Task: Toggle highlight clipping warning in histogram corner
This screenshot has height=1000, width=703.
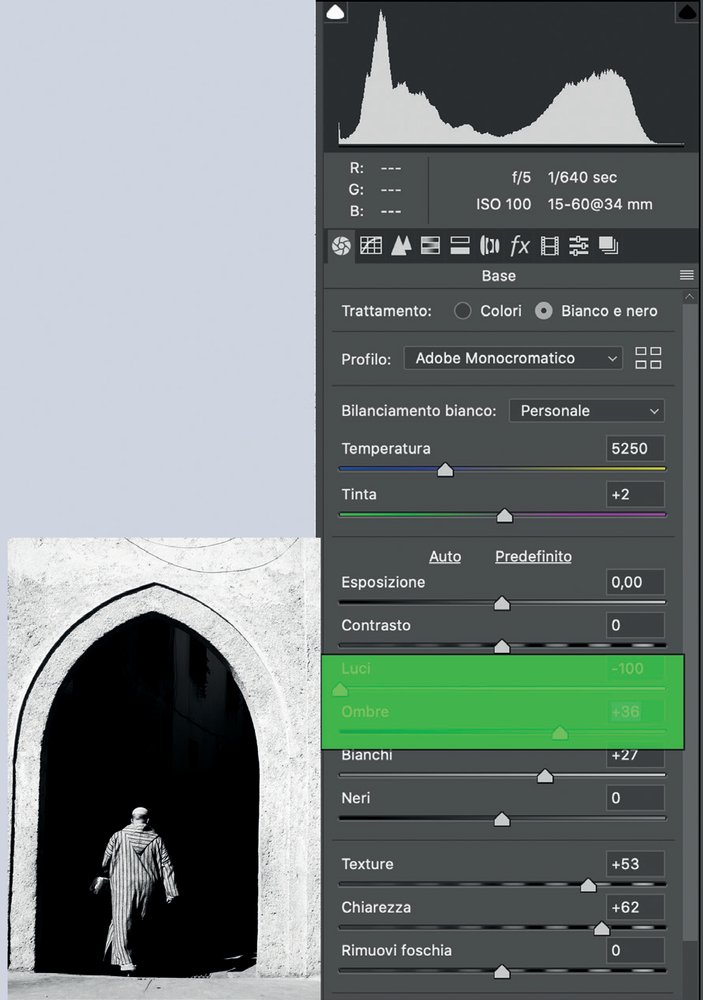Action: 686,12
